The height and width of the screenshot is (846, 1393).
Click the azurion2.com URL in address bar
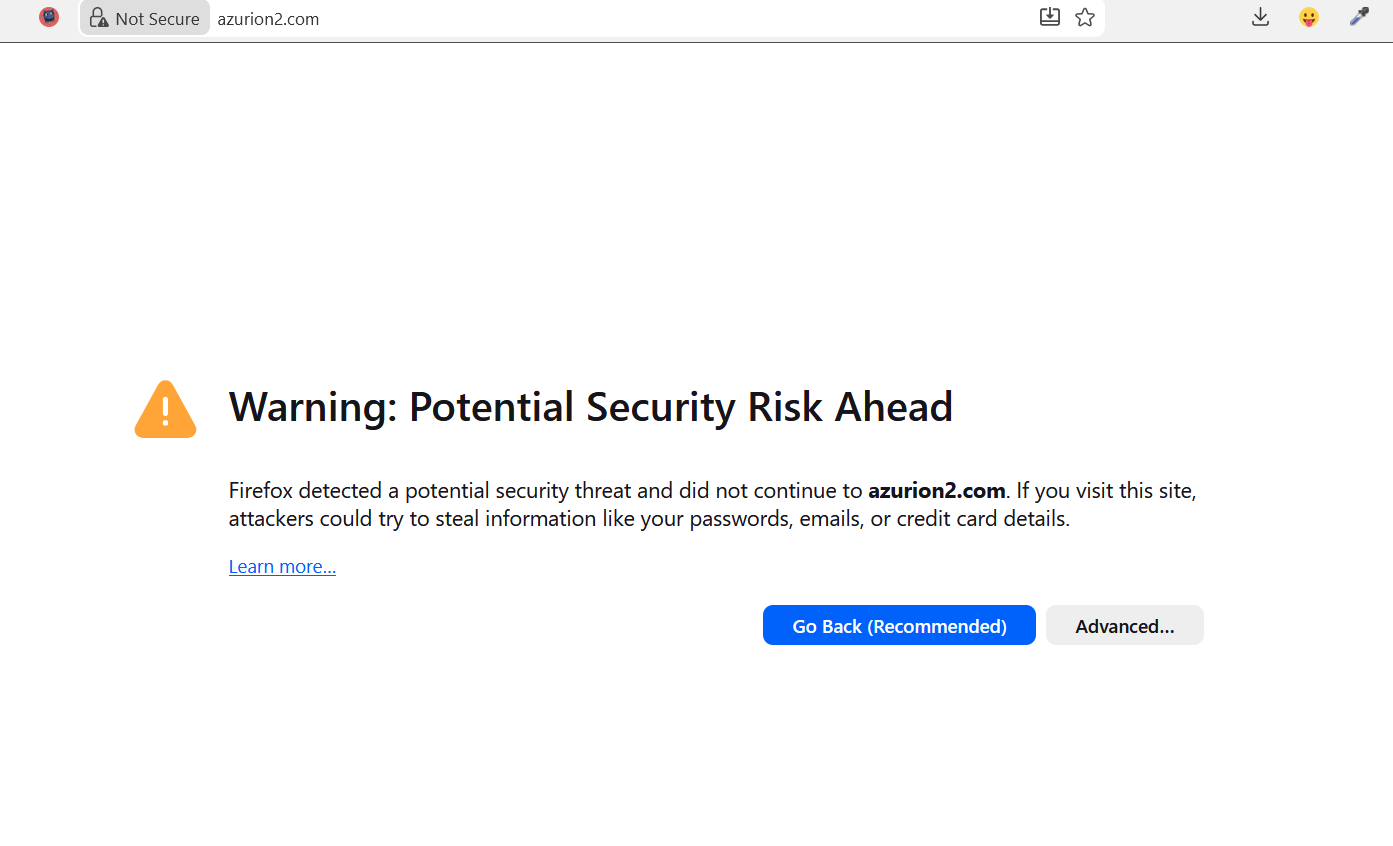pyautogui.click(x=268, y=19)
